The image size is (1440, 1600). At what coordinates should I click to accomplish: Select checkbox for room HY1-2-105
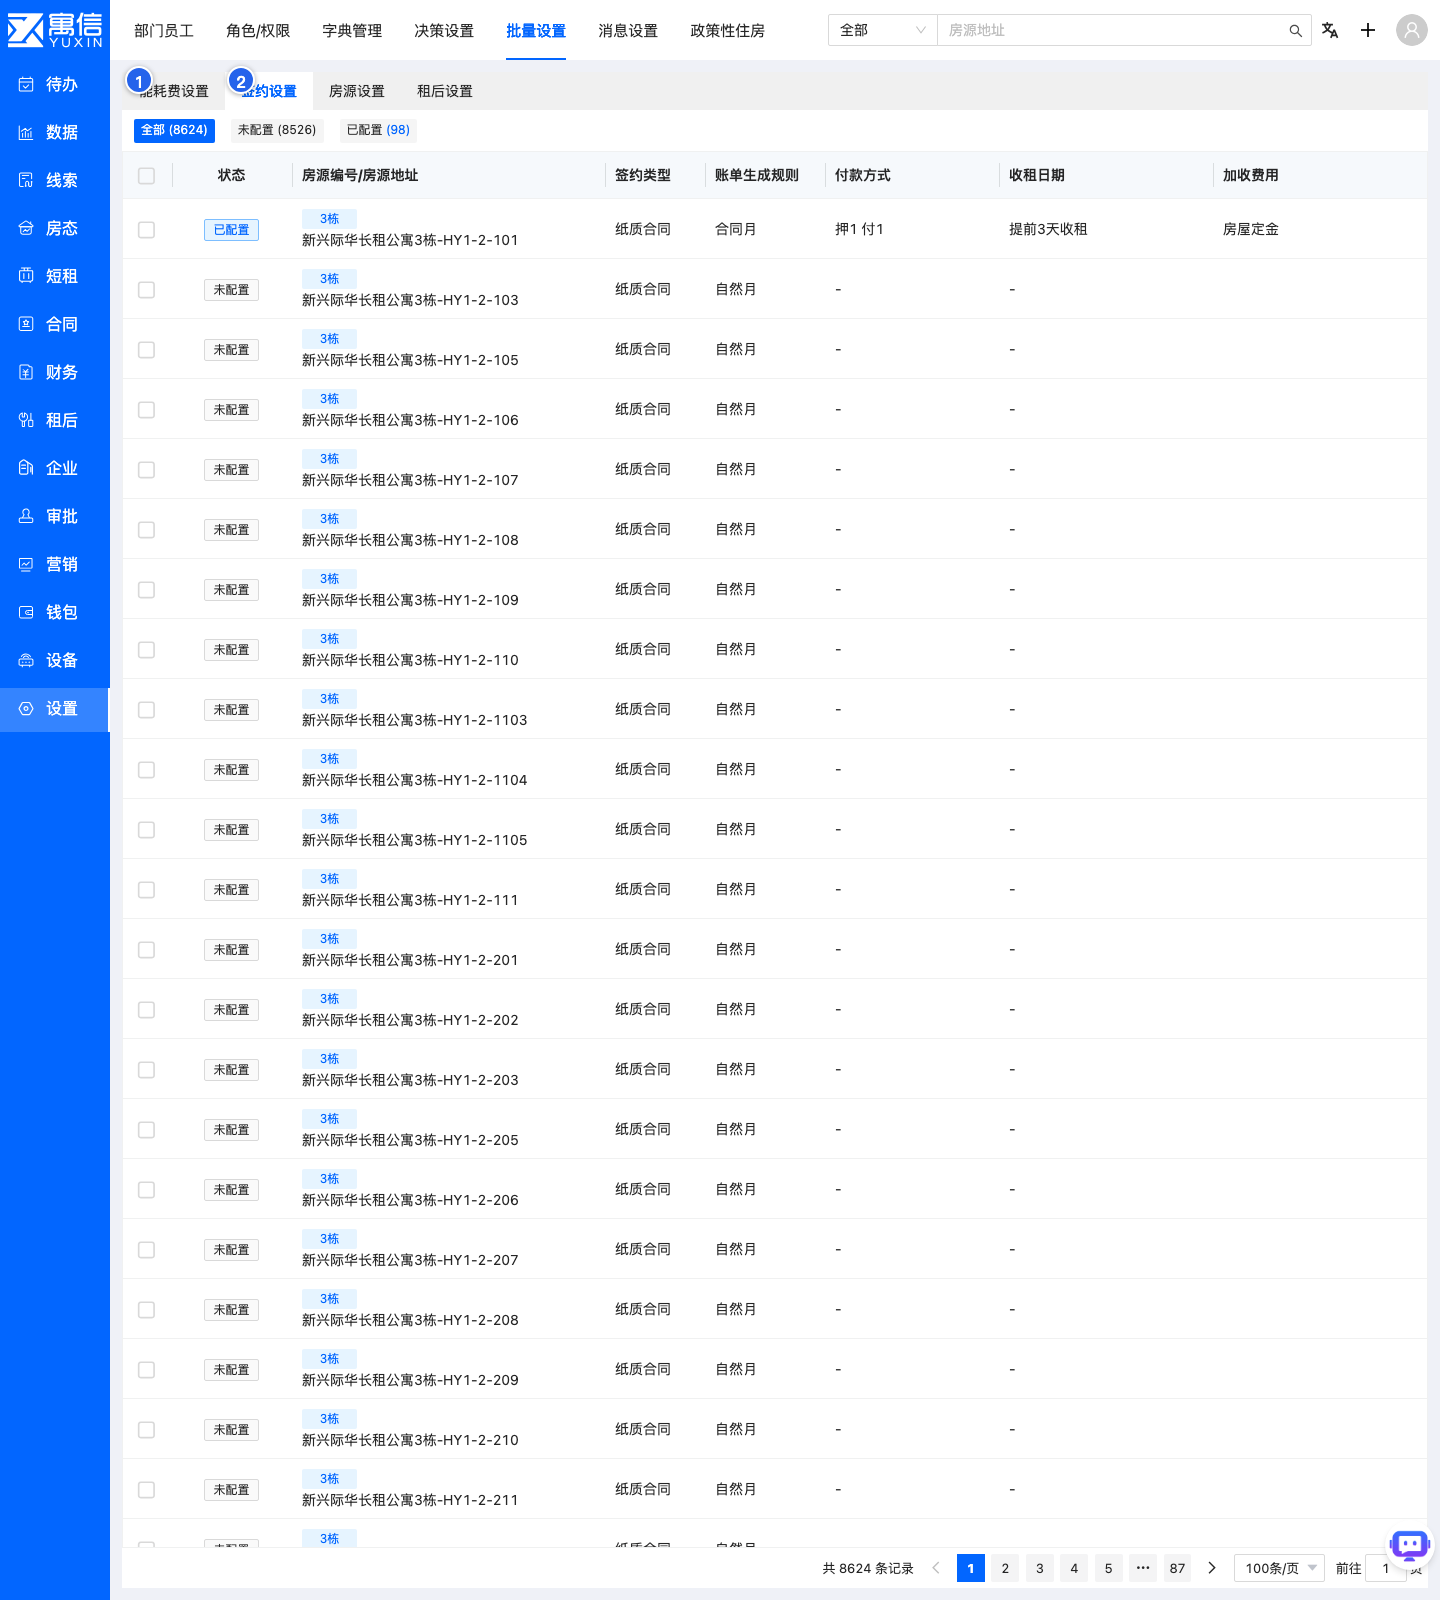point(146,350)
